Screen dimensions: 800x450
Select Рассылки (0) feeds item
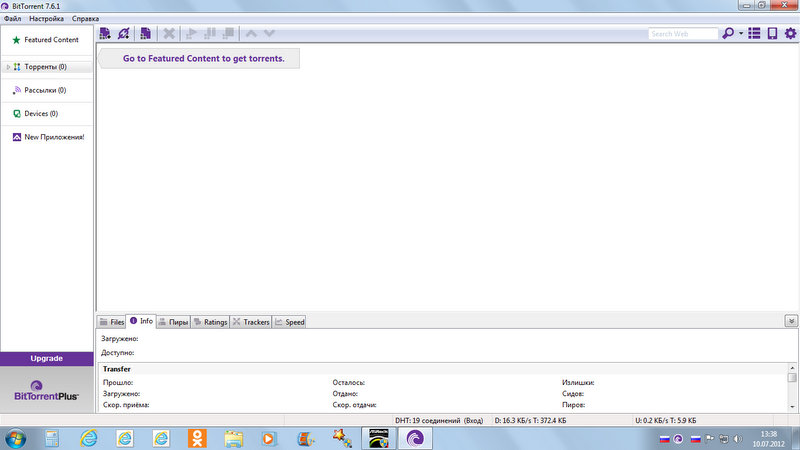pyautogui.click(x=47, y=90)
